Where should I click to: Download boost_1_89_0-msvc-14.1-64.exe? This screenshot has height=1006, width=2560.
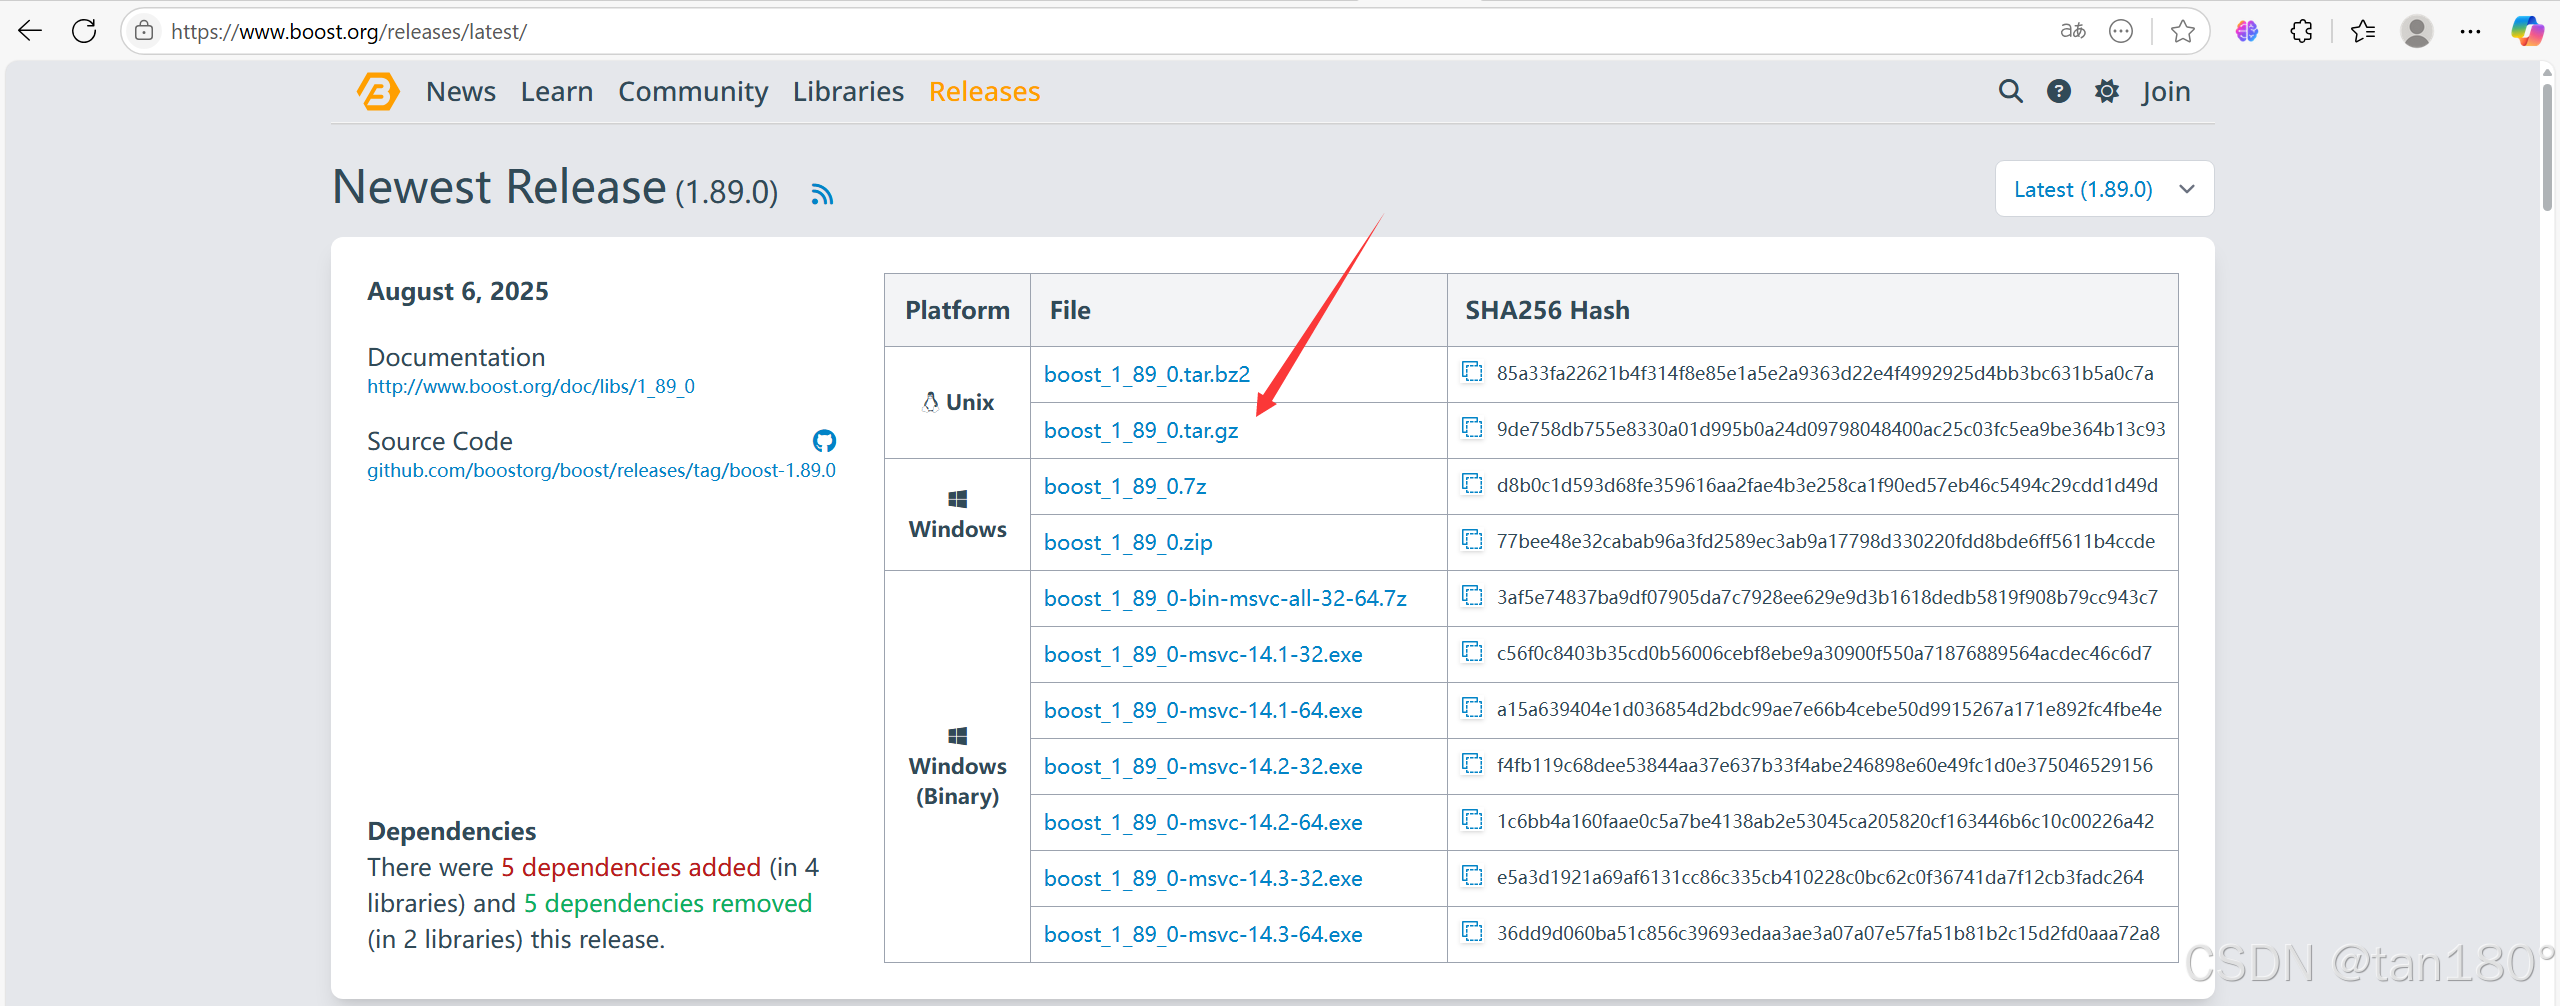(1203, 710)
